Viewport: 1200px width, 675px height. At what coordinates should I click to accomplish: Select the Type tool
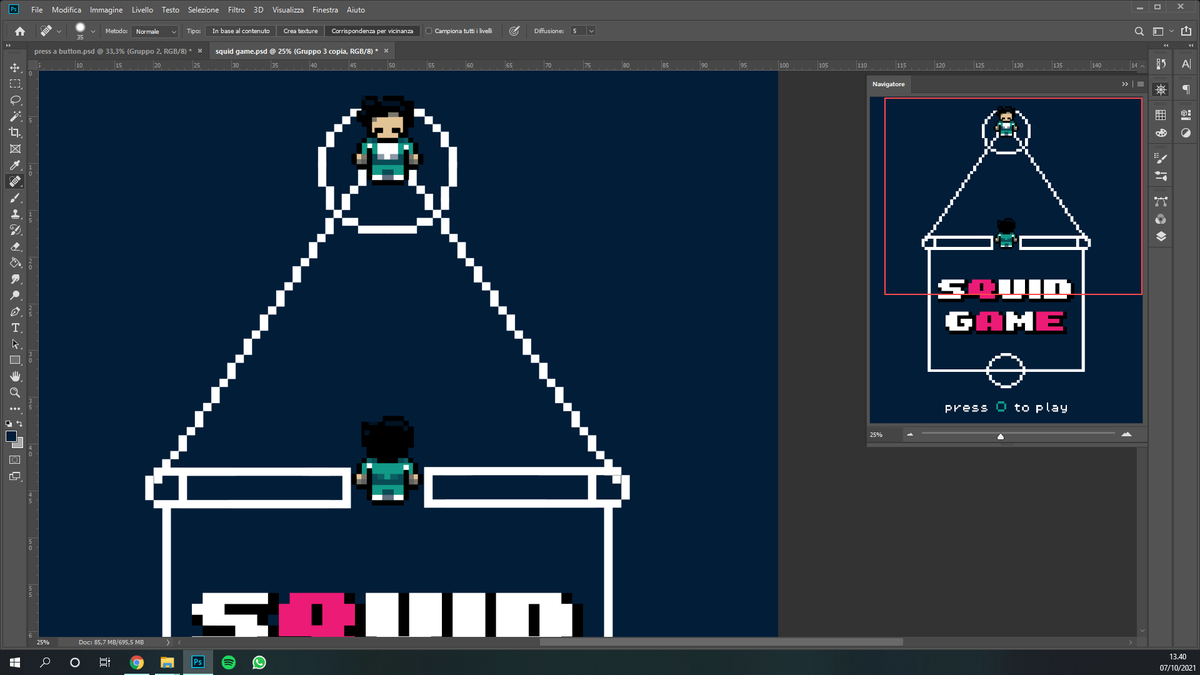[15, 328]
